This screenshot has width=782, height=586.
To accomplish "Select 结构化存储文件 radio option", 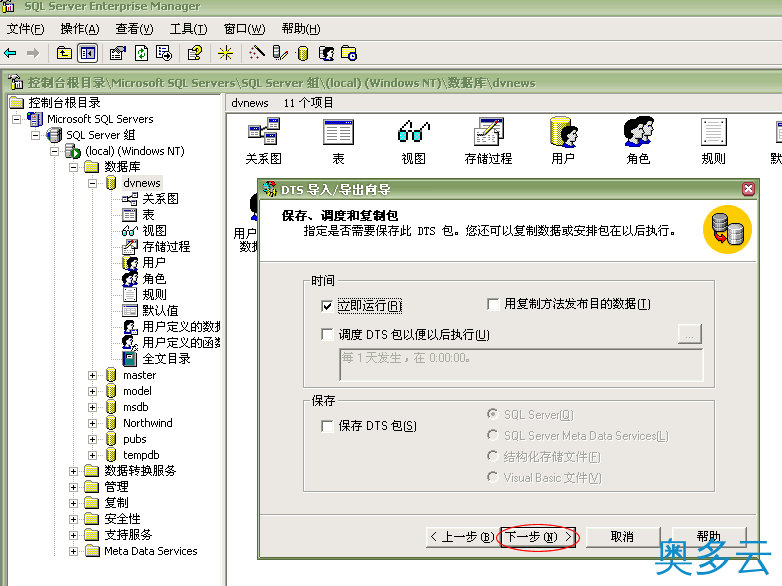I will coord(492,456).
